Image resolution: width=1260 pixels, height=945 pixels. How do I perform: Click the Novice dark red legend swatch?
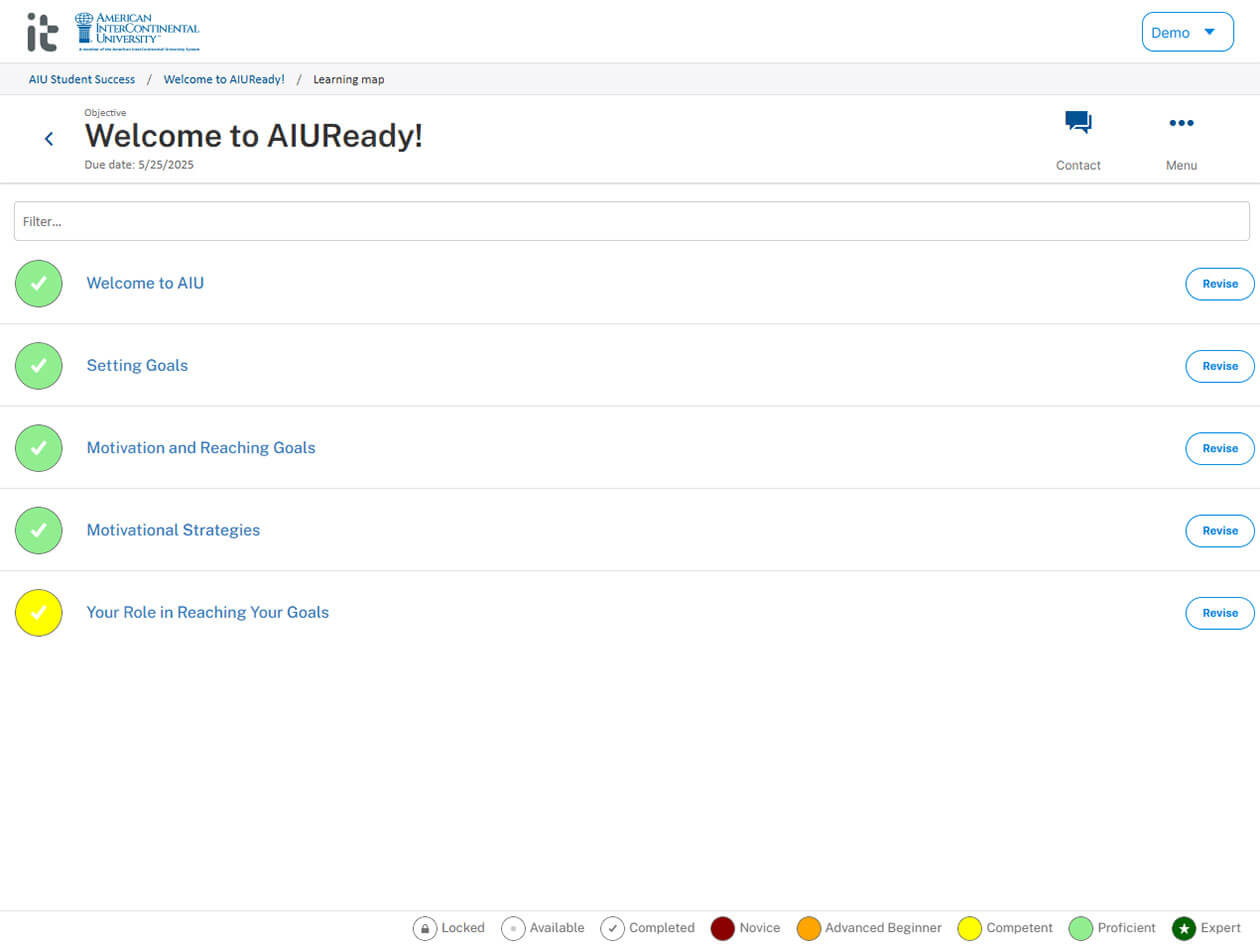point(723,928)
